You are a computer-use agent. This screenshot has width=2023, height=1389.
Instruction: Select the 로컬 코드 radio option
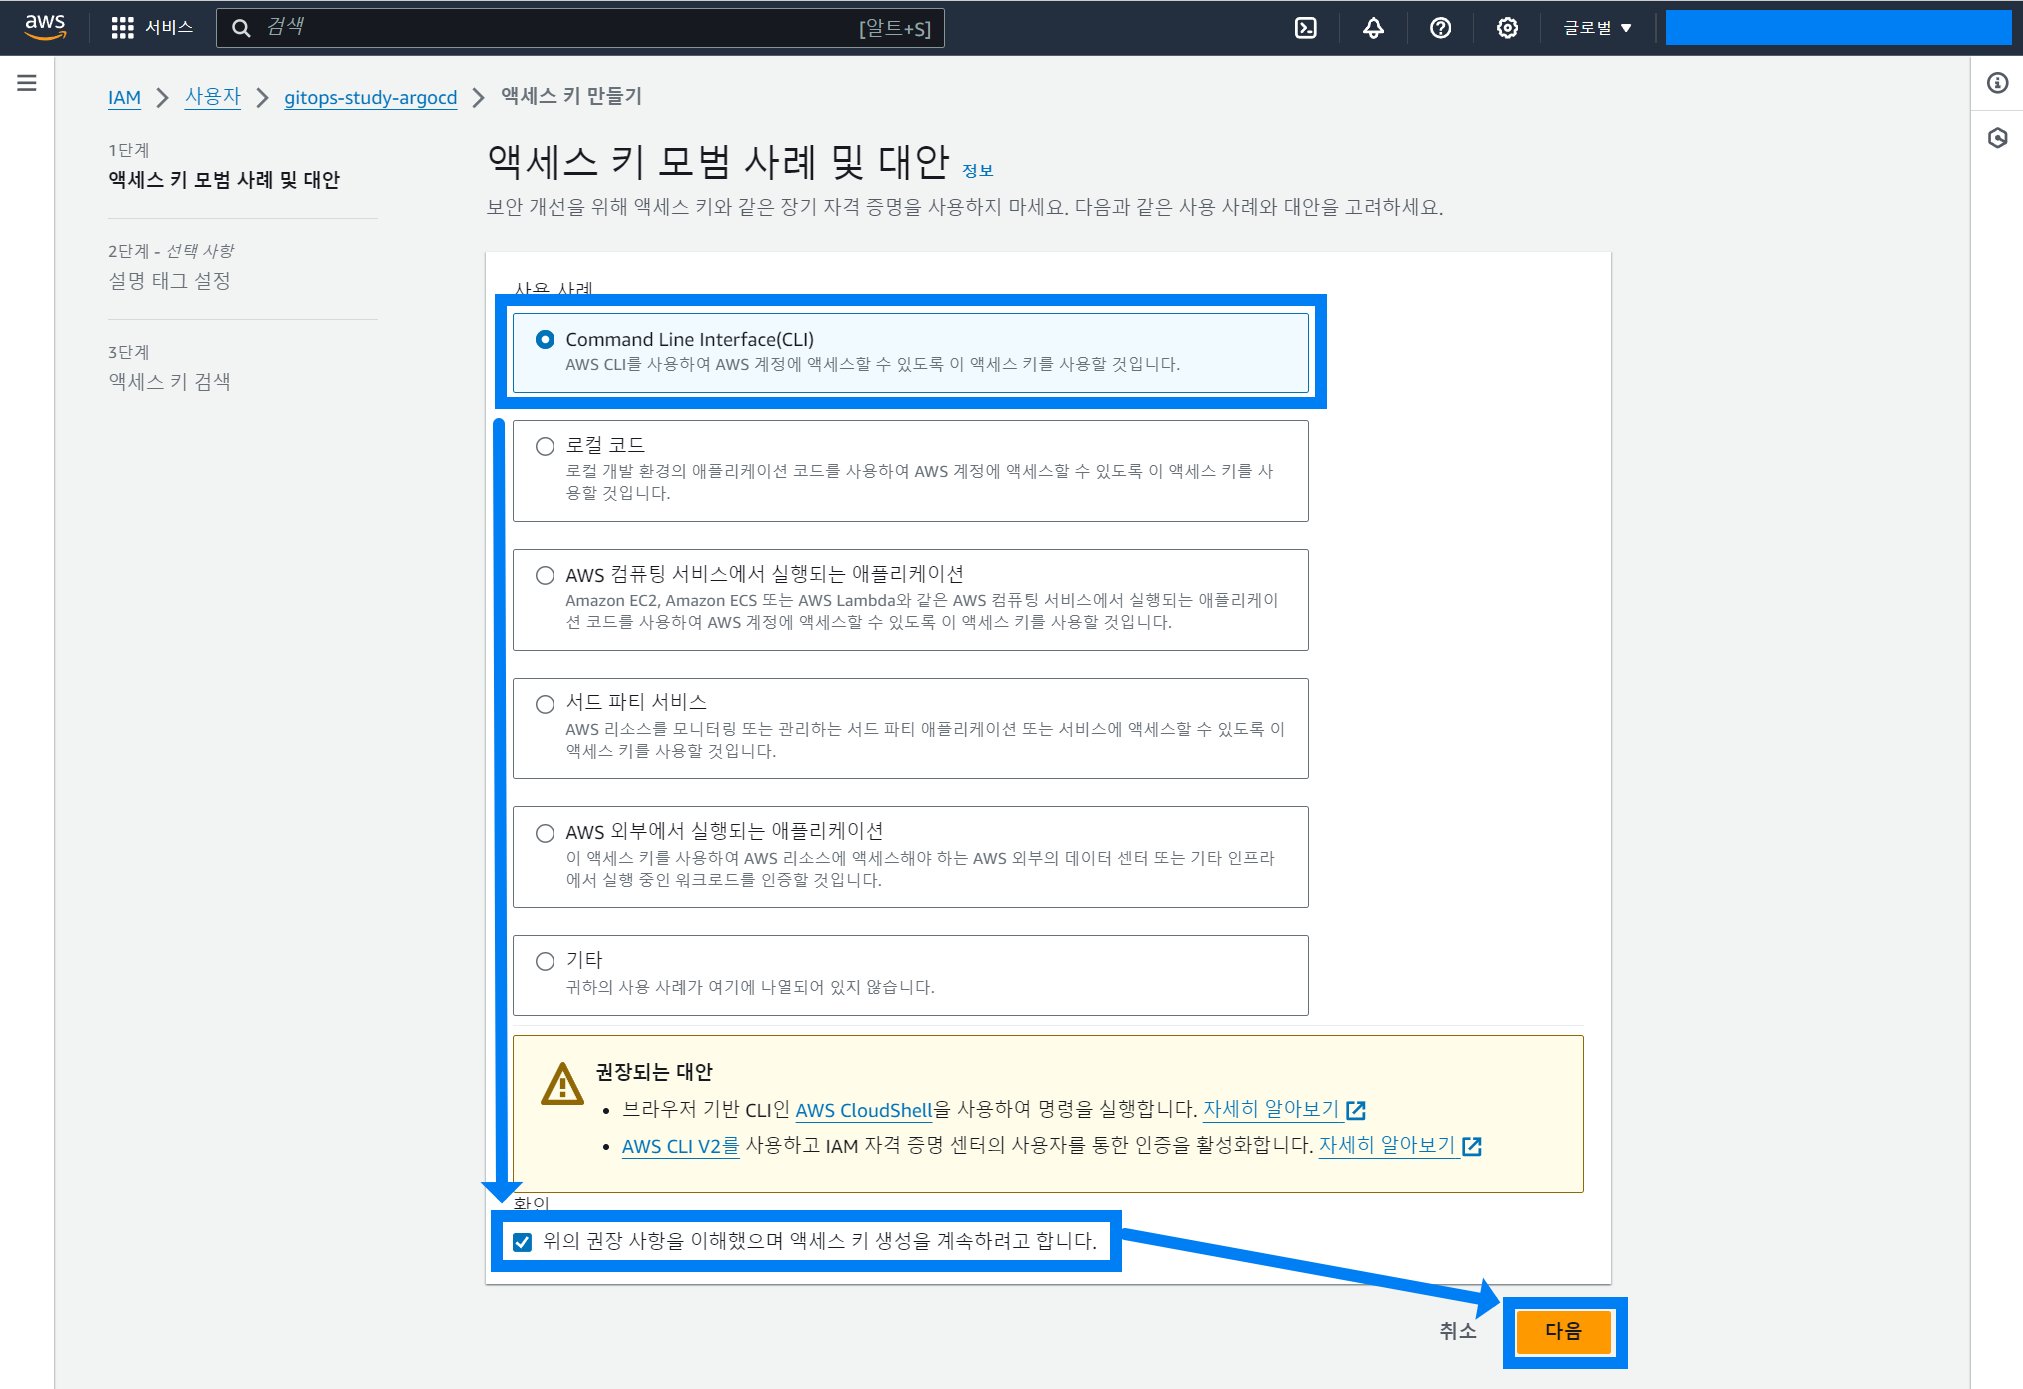click(x=545, y=446)
